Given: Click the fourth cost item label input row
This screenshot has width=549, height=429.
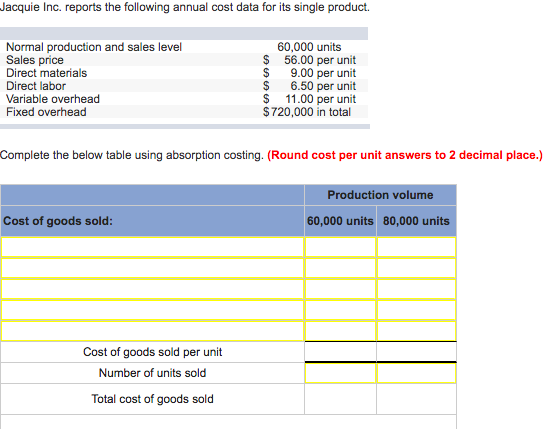Looking at the screenshot, I should click(152, 310).
